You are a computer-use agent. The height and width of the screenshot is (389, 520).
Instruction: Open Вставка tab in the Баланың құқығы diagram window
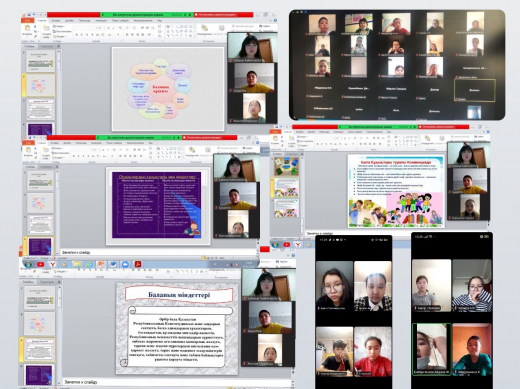(55, 20)
